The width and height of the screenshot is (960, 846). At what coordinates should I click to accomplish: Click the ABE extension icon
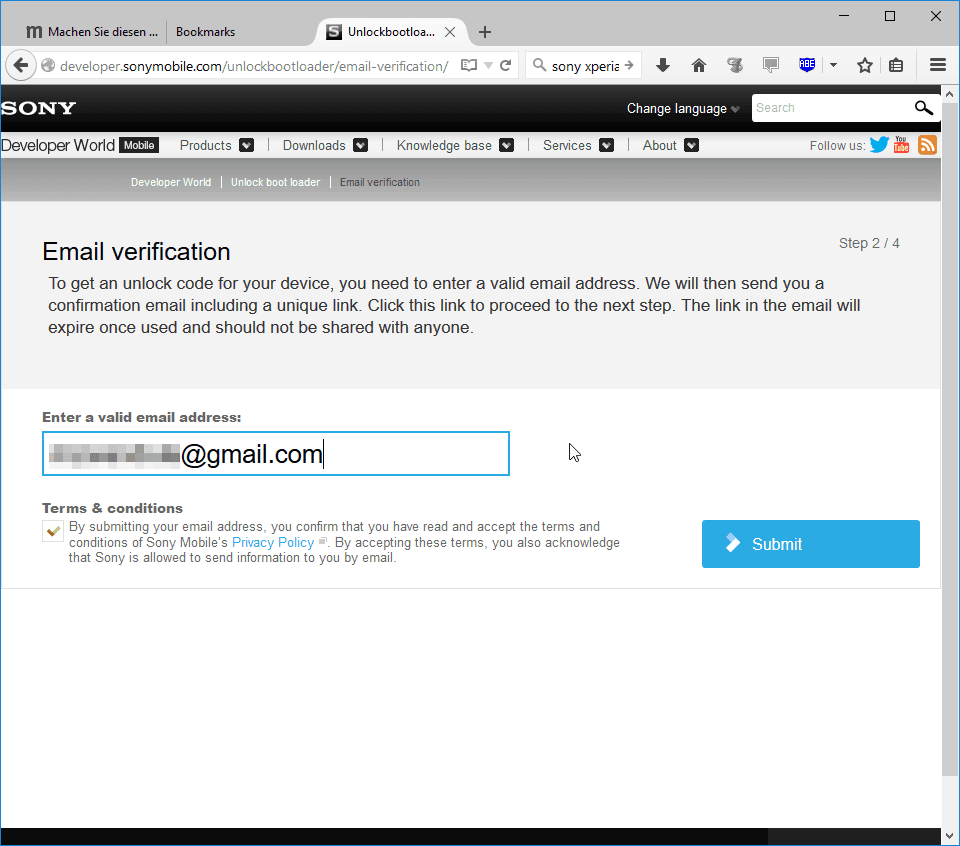807,64
